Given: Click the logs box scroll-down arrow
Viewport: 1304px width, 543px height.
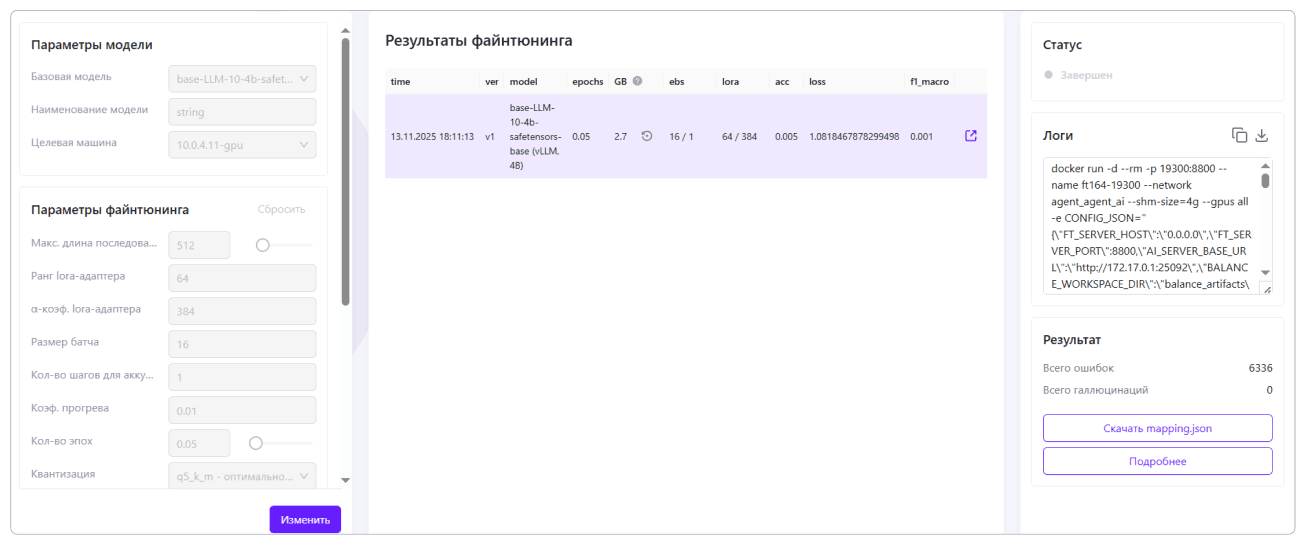Looking at the screenshot, I should click(1265, 272).
